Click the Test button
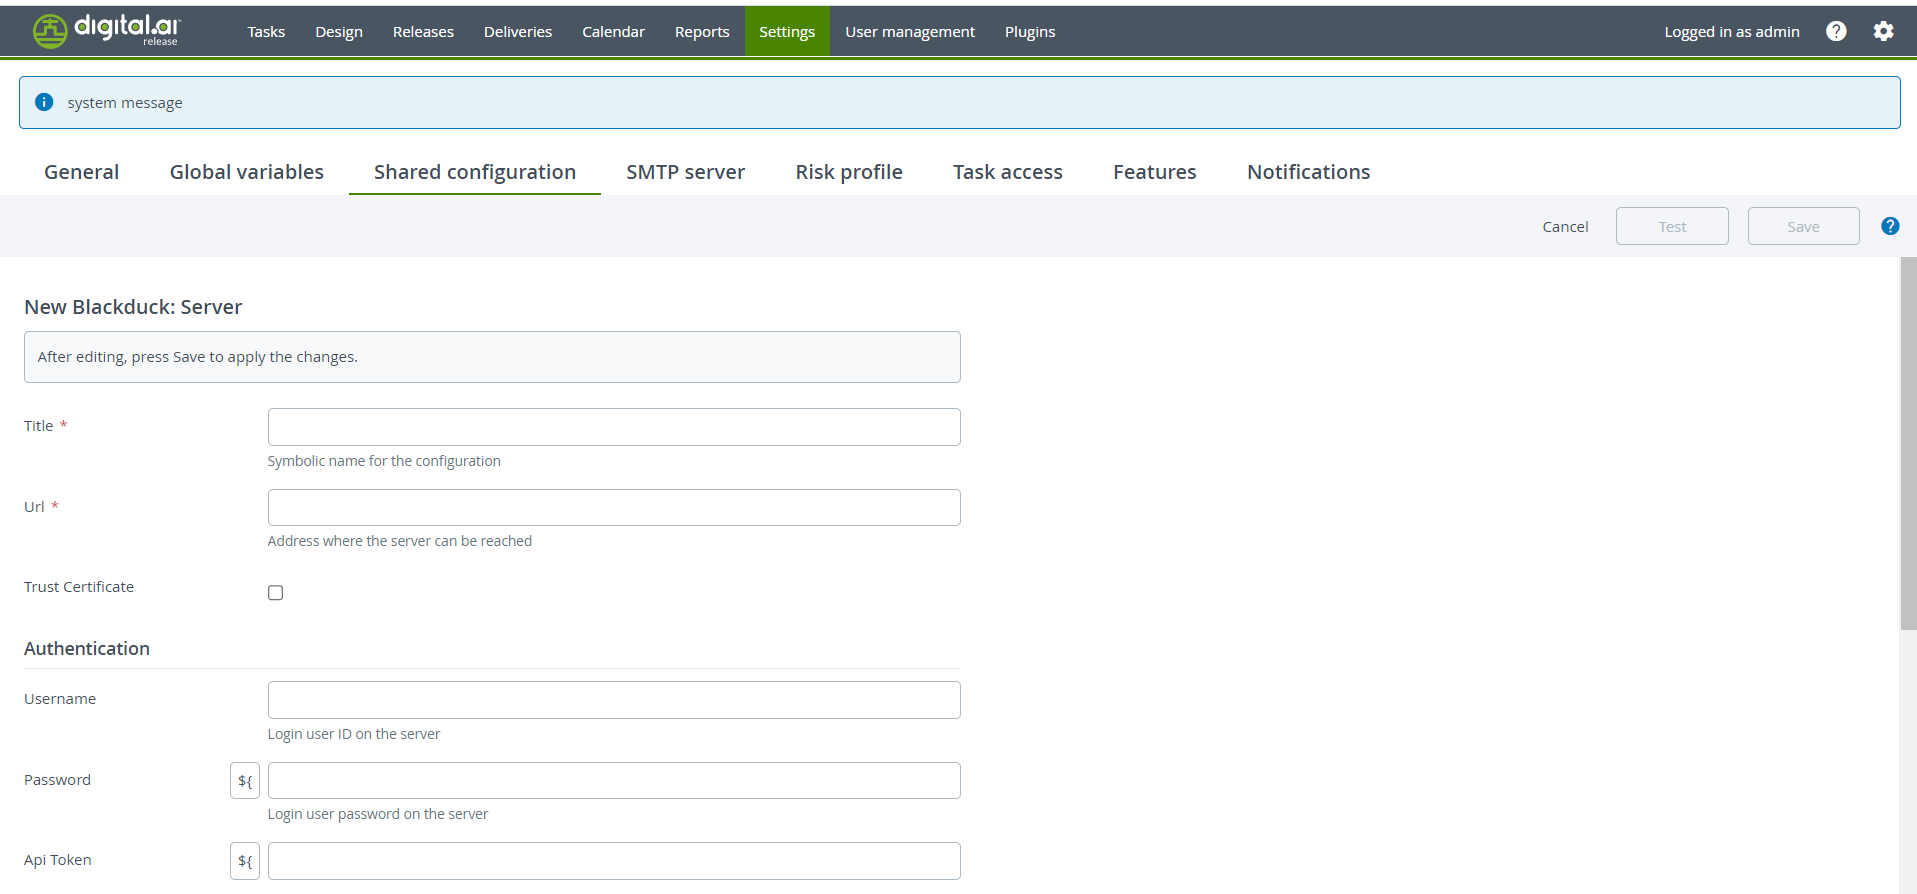This screenshot has height=894, width=1917. coord(1672,226)
